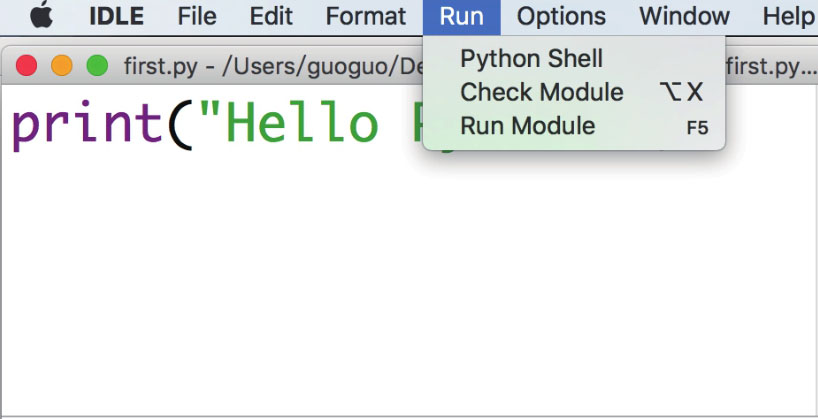Click the "Hello string in the code

coord(288,123)
